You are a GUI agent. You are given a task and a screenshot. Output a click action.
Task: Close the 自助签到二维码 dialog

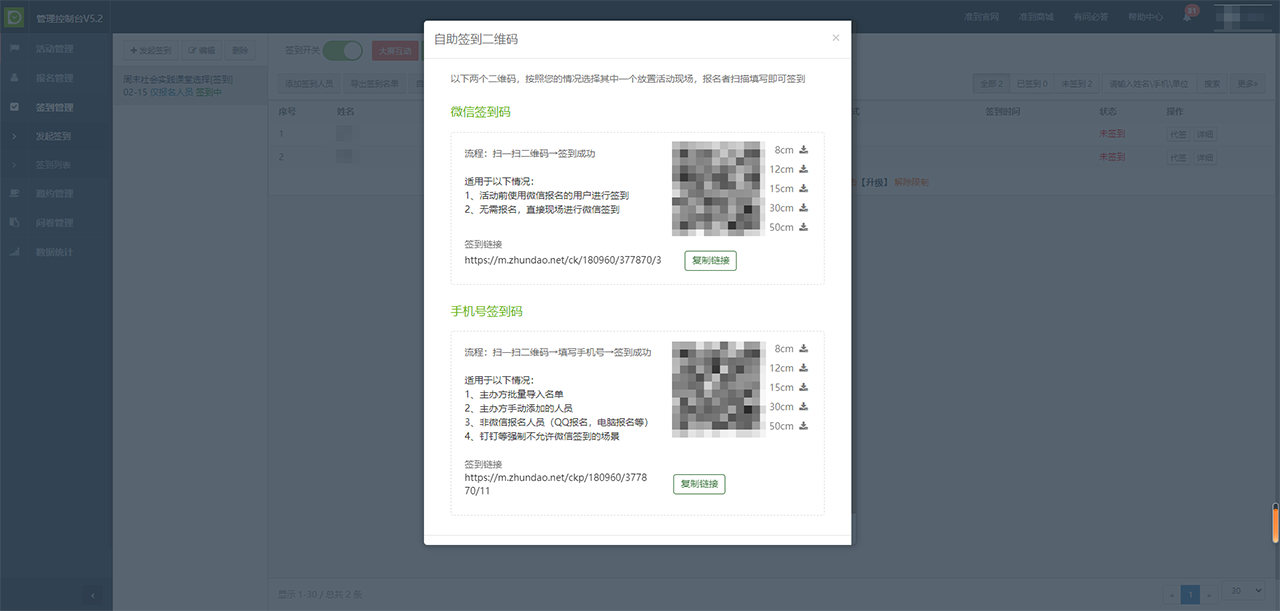click(x=836, y=38)
